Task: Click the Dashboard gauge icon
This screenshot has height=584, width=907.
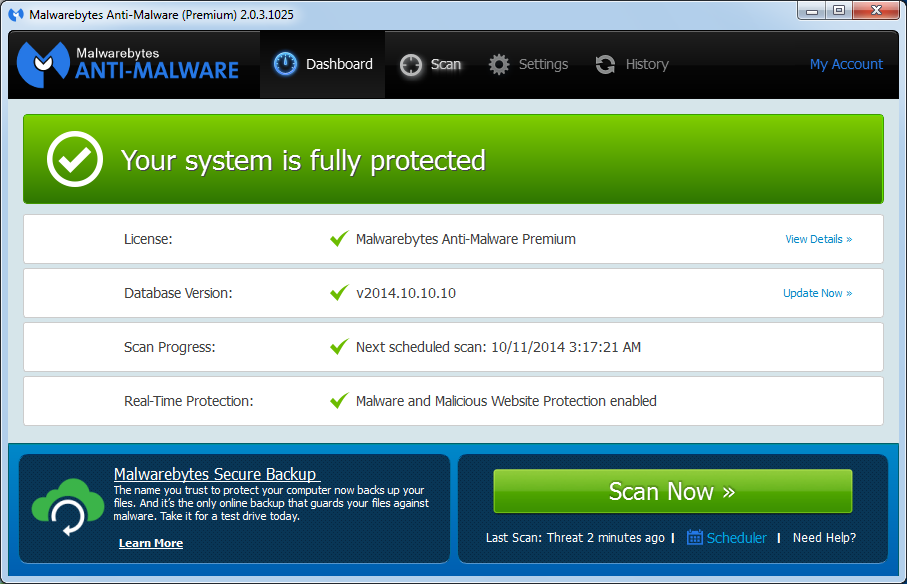Action: (x=286, y=65)
